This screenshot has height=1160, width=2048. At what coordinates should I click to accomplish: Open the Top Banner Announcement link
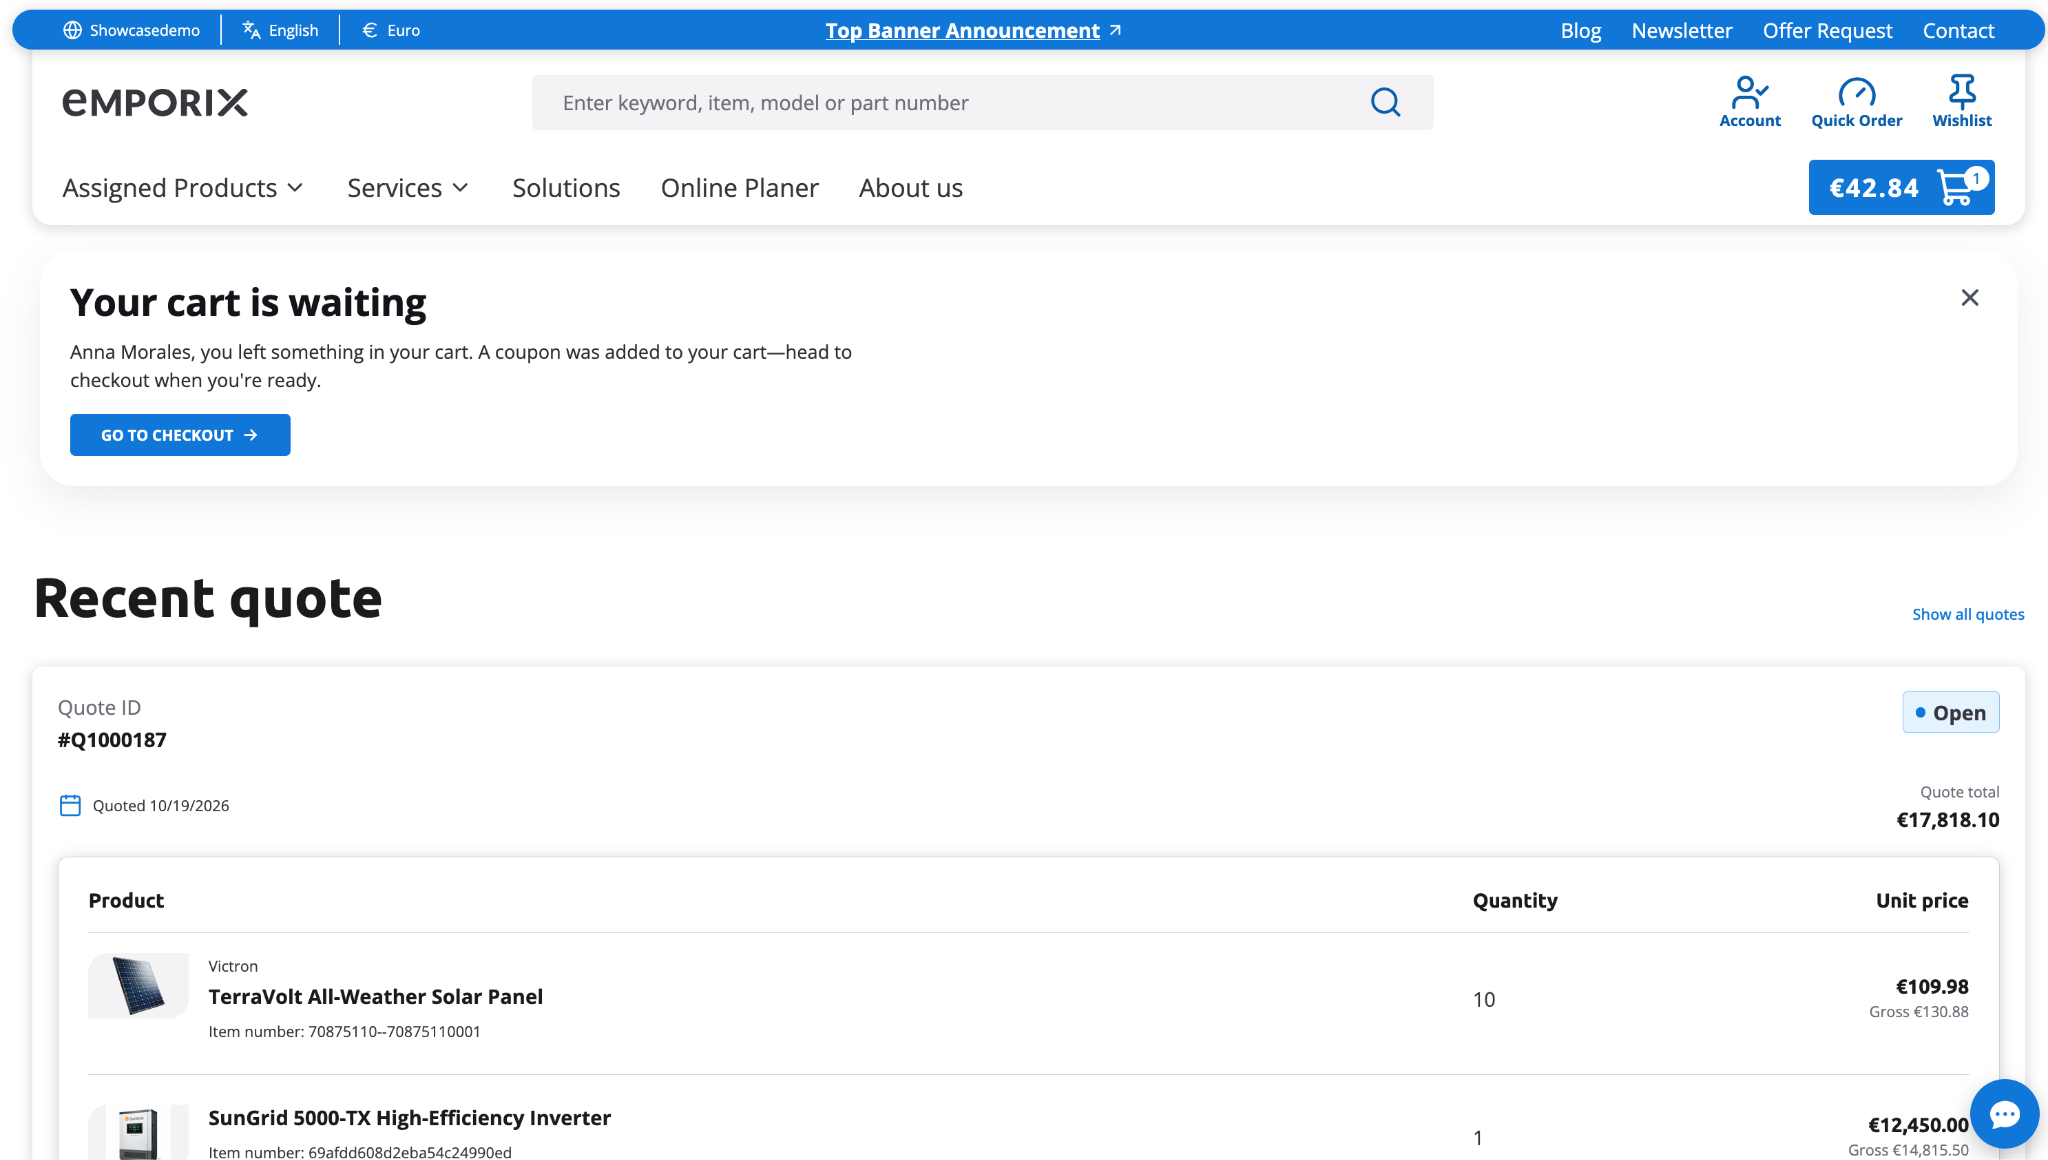(973, 30)
